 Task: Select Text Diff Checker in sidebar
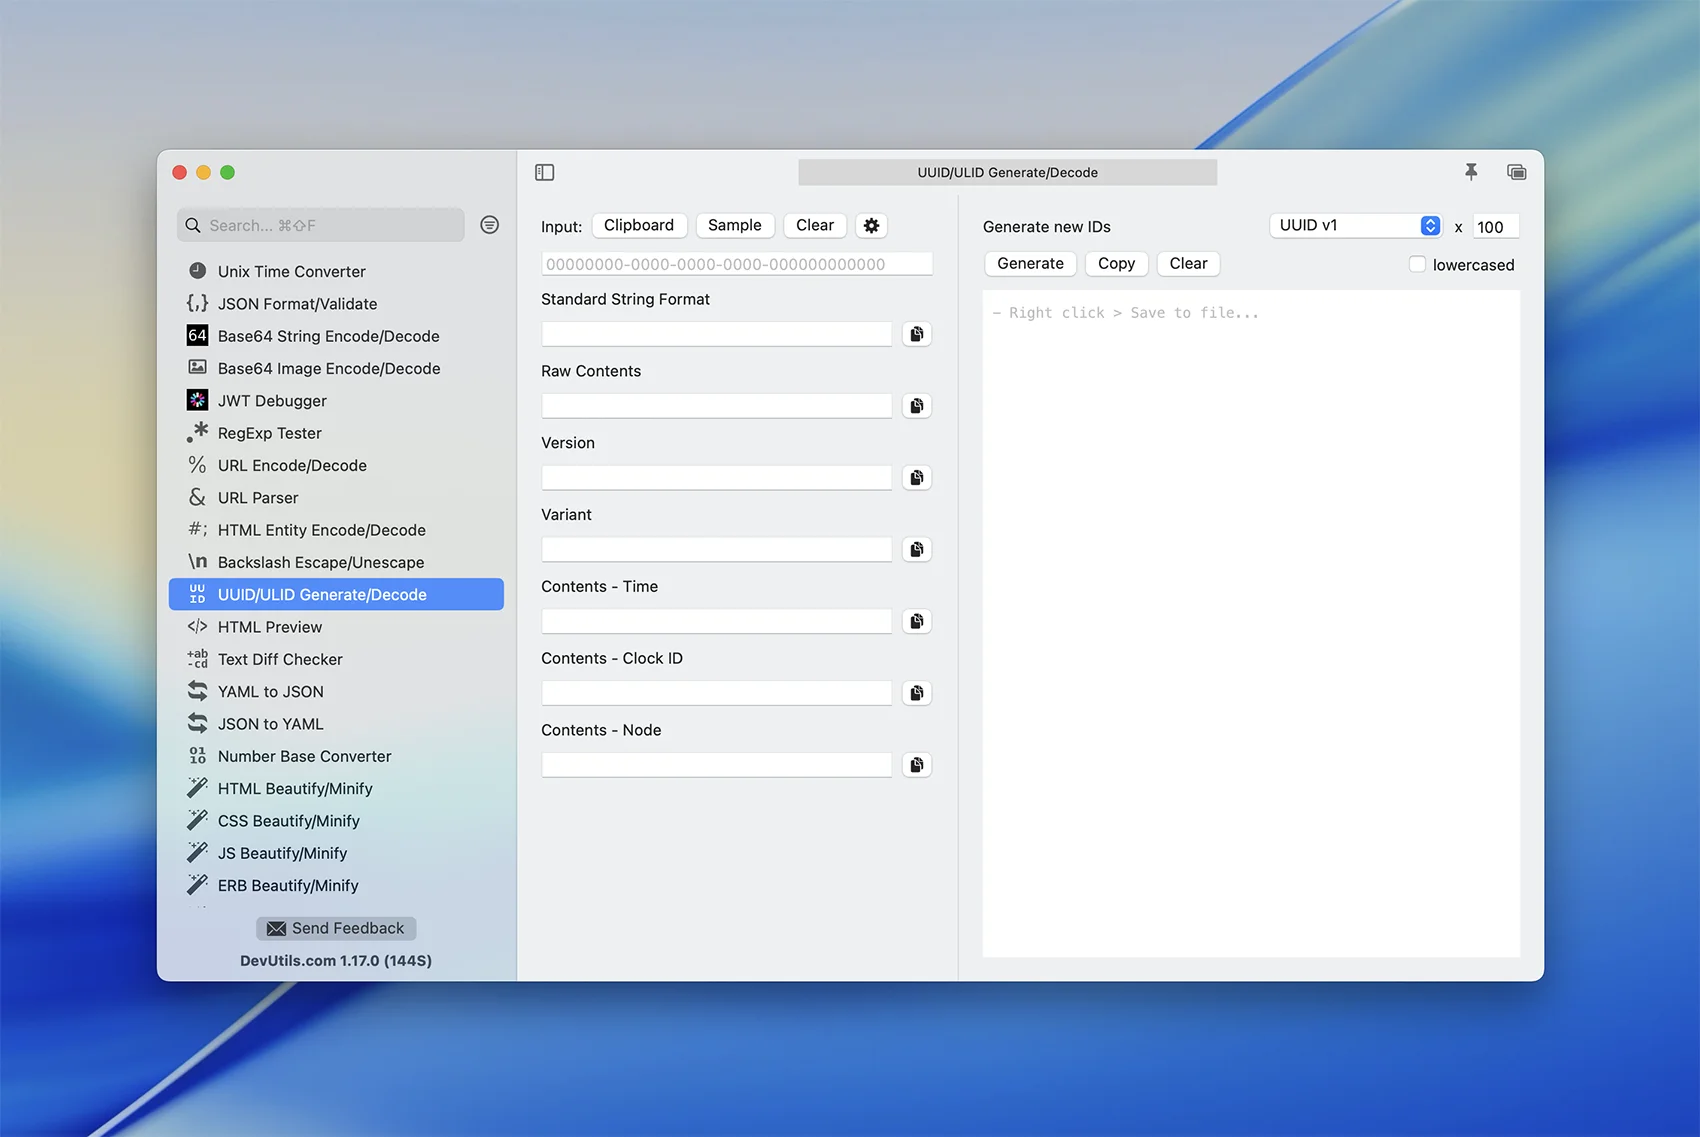point(280,660)
